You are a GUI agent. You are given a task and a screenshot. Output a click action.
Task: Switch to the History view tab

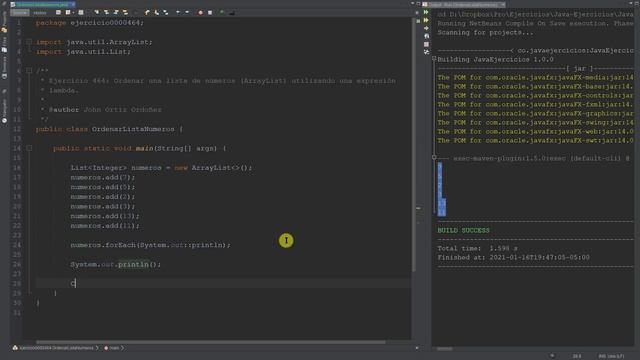(x=40, y=13)
